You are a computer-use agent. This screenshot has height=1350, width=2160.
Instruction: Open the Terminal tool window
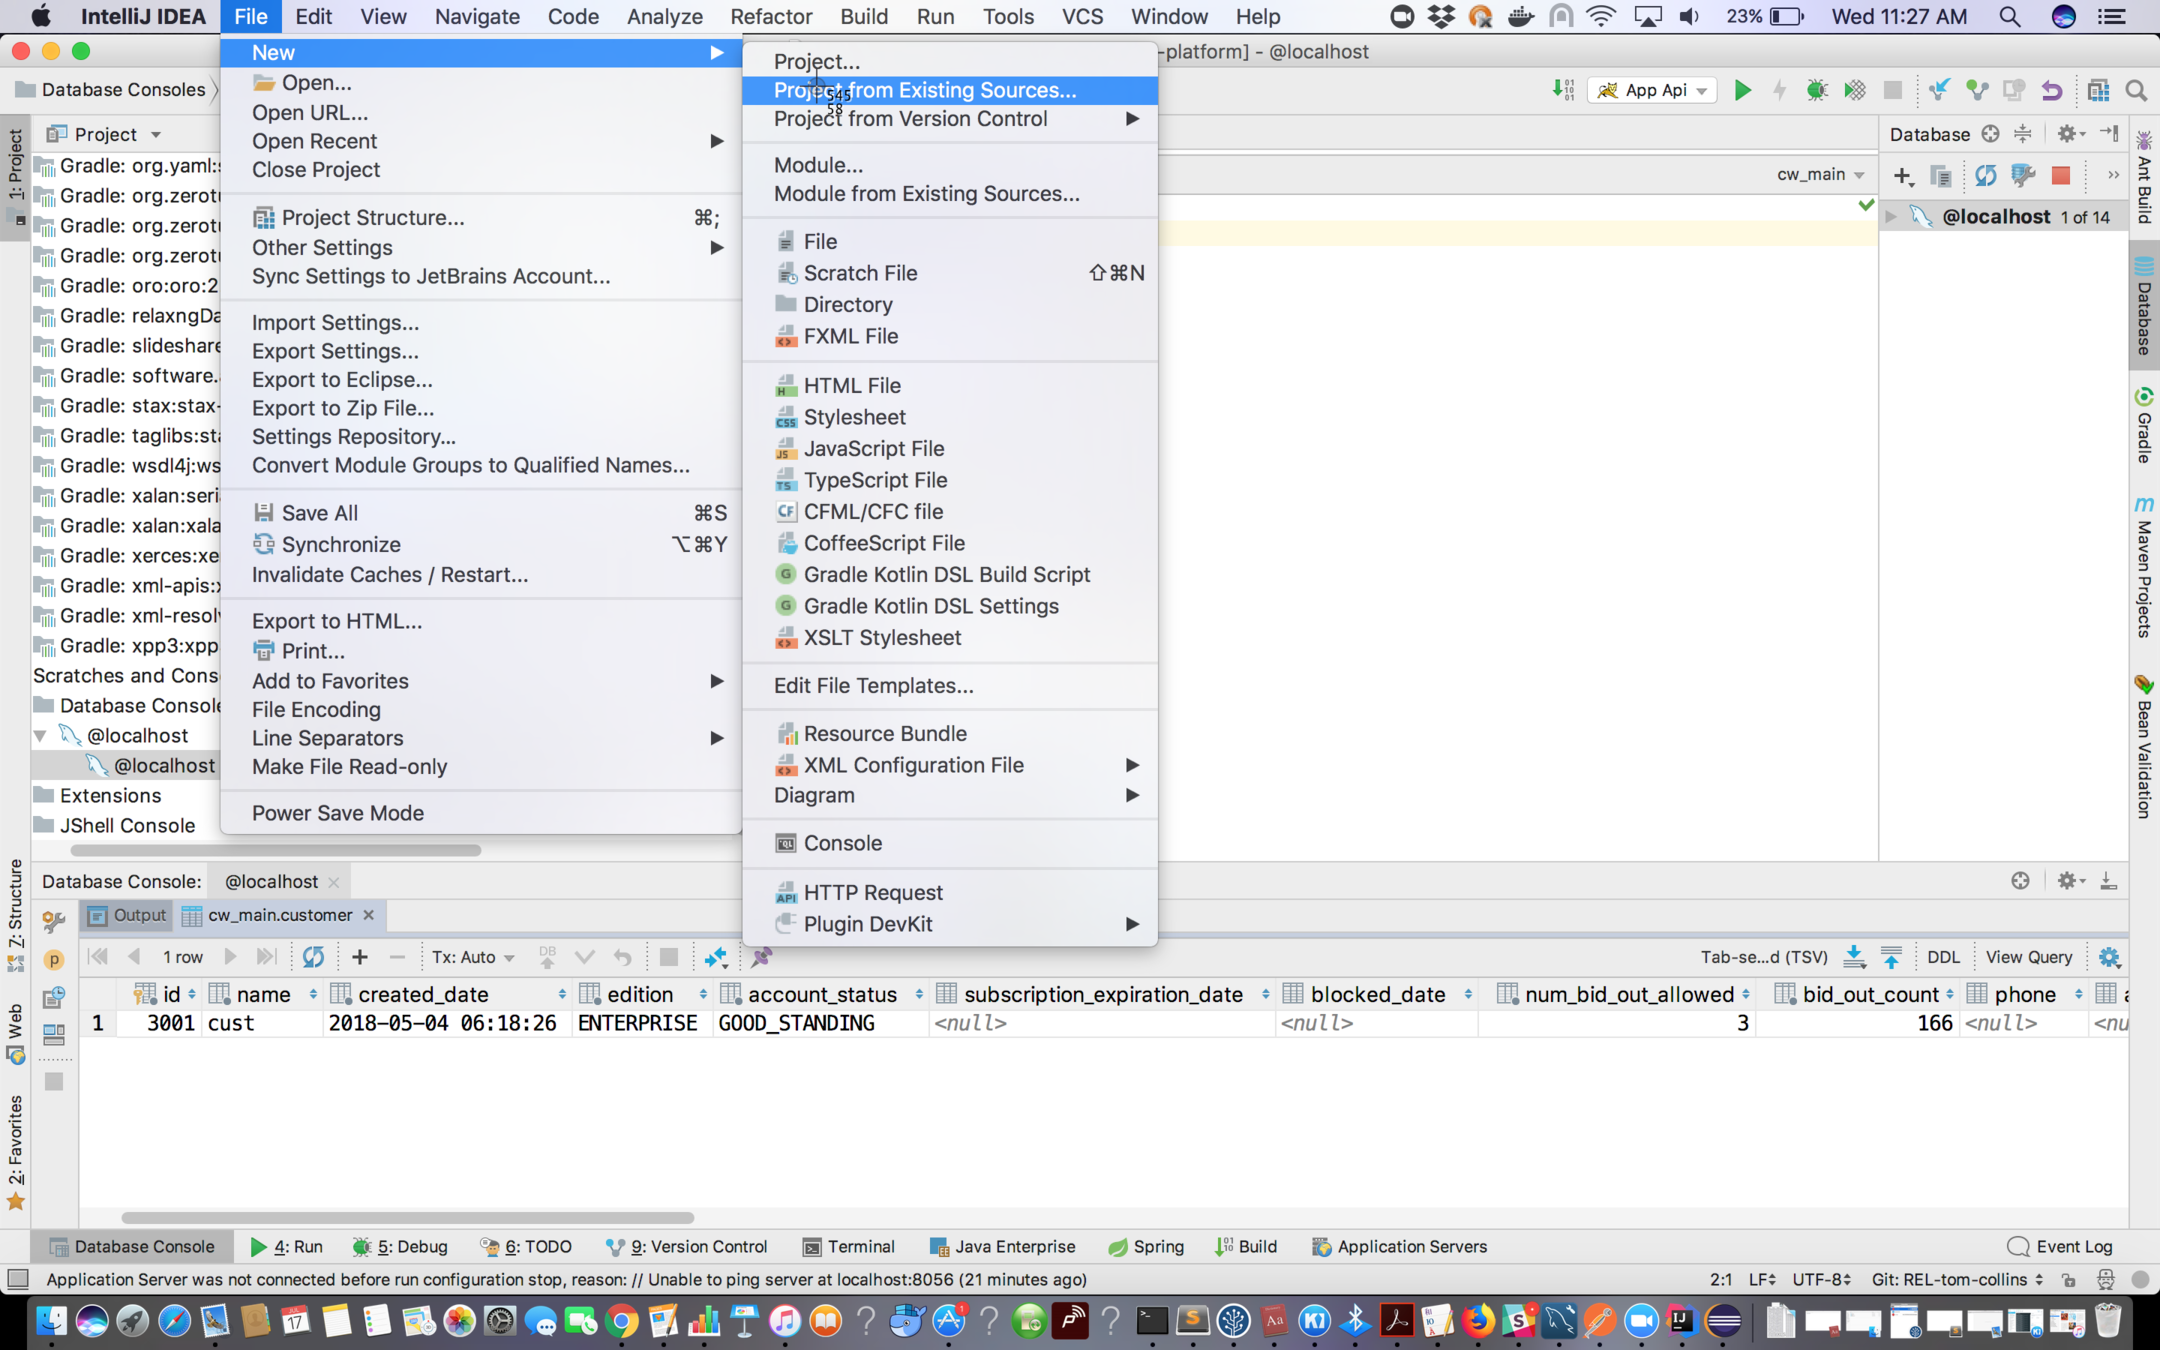click(x=848, y=1246)
